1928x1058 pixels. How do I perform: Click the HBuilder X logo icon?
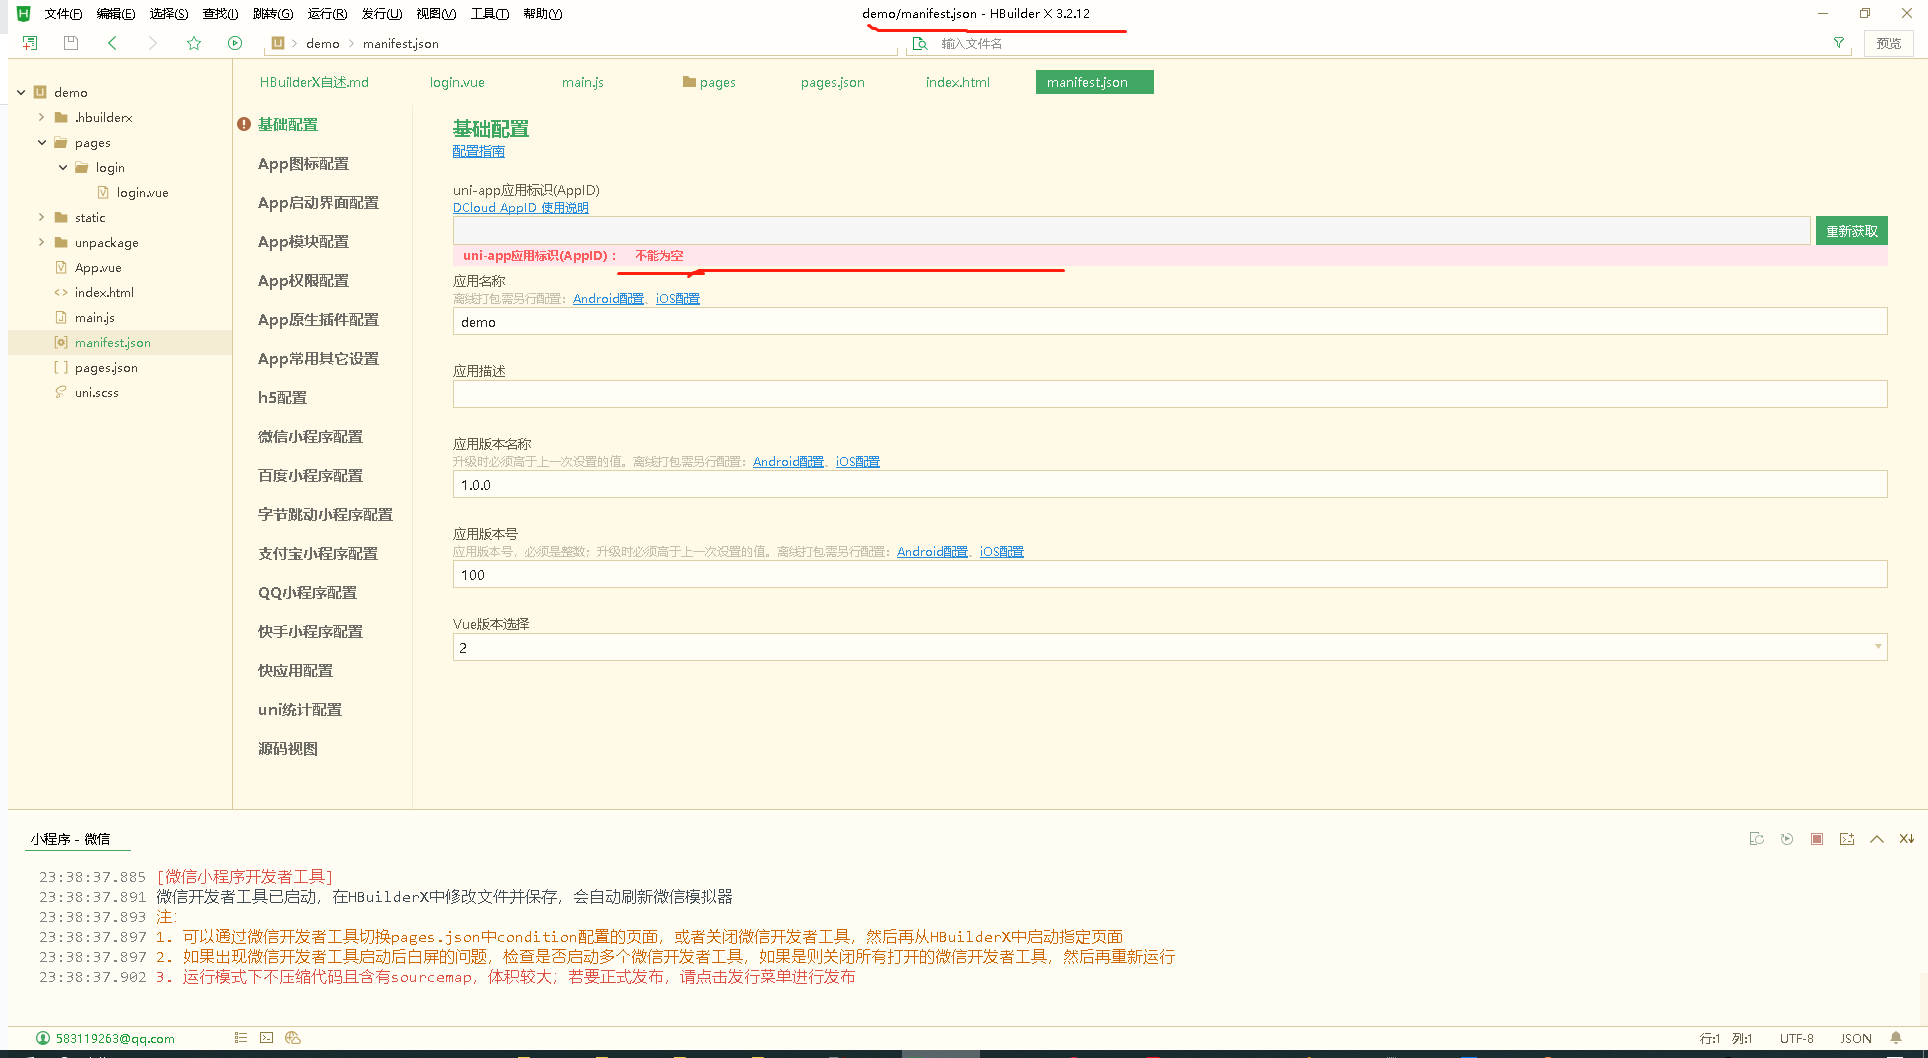[x=23, y=13]
